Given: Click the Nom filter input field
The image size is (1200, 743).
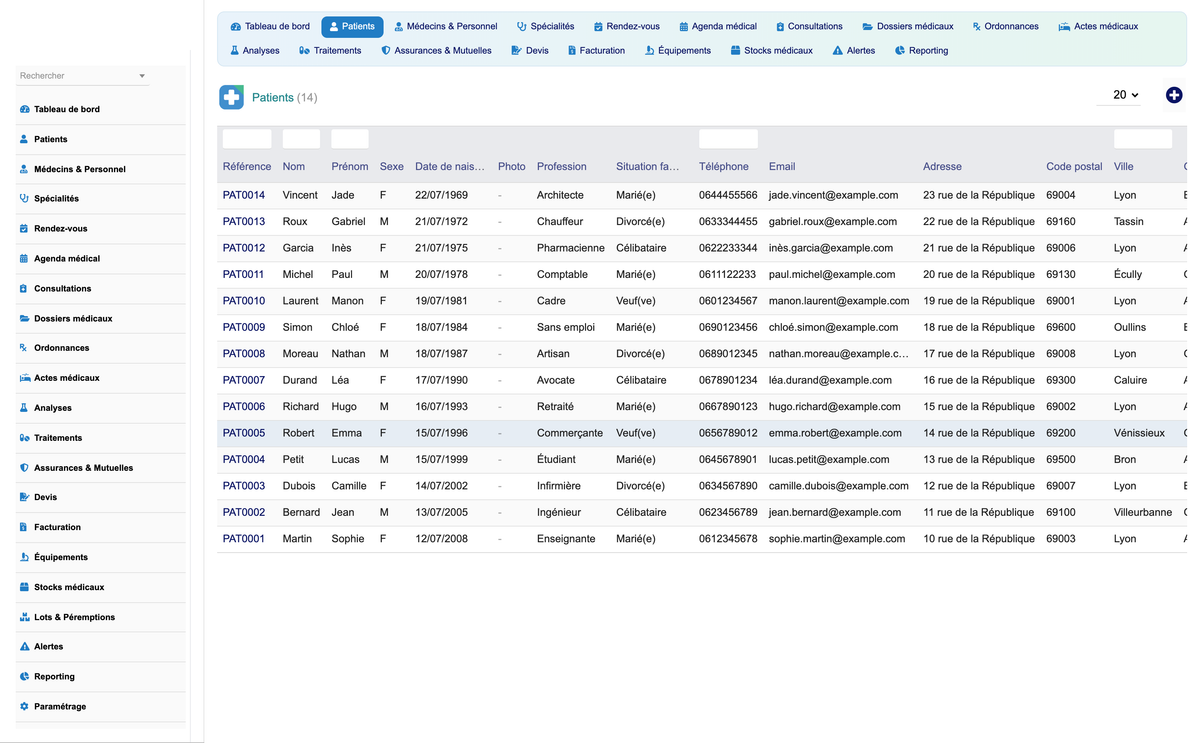Looking at the screenshot, I should click(301, 139).
